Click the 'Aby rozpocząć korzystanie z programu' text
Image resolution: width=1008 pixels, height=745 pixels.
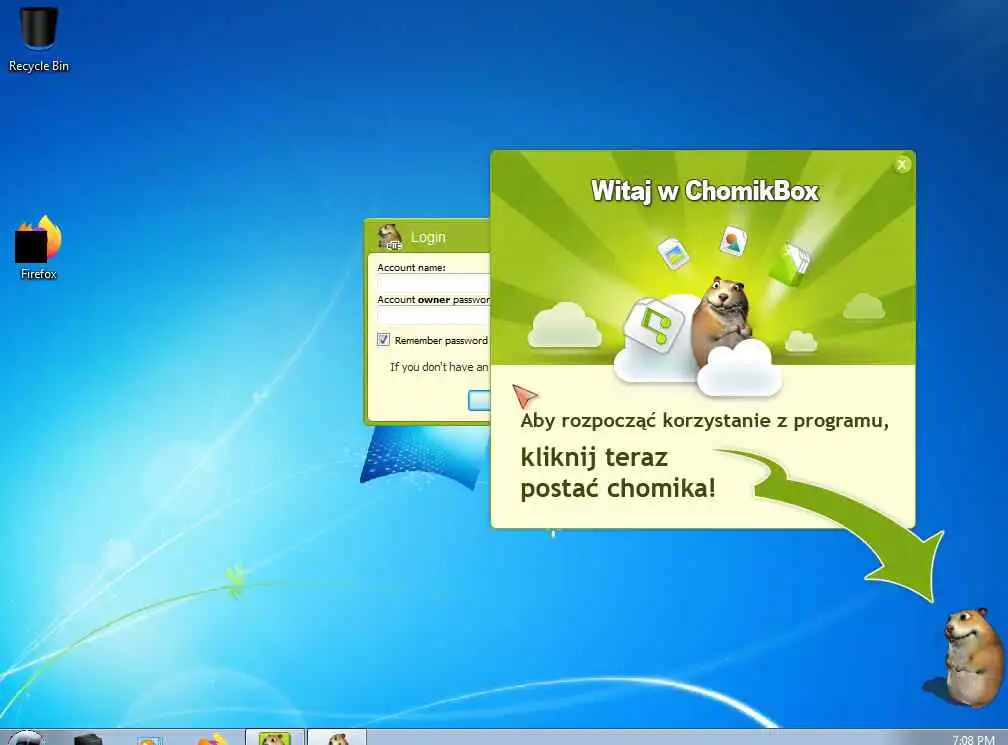click(x=704, y=421)
